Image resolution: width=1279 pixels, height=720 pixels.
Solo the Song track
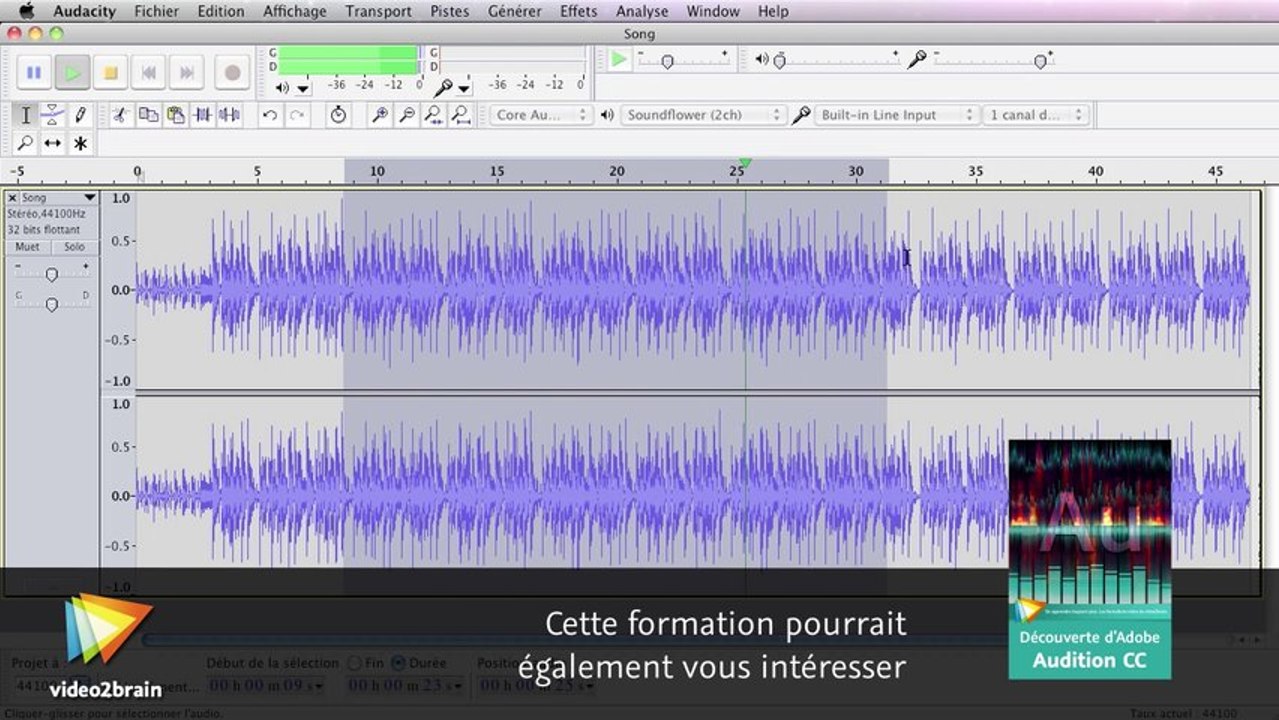(x=75, y=247)
